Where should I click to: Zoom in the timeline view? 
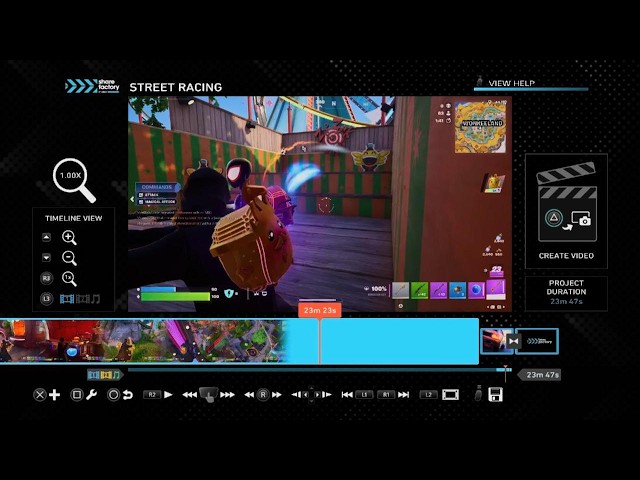[69, 237]
